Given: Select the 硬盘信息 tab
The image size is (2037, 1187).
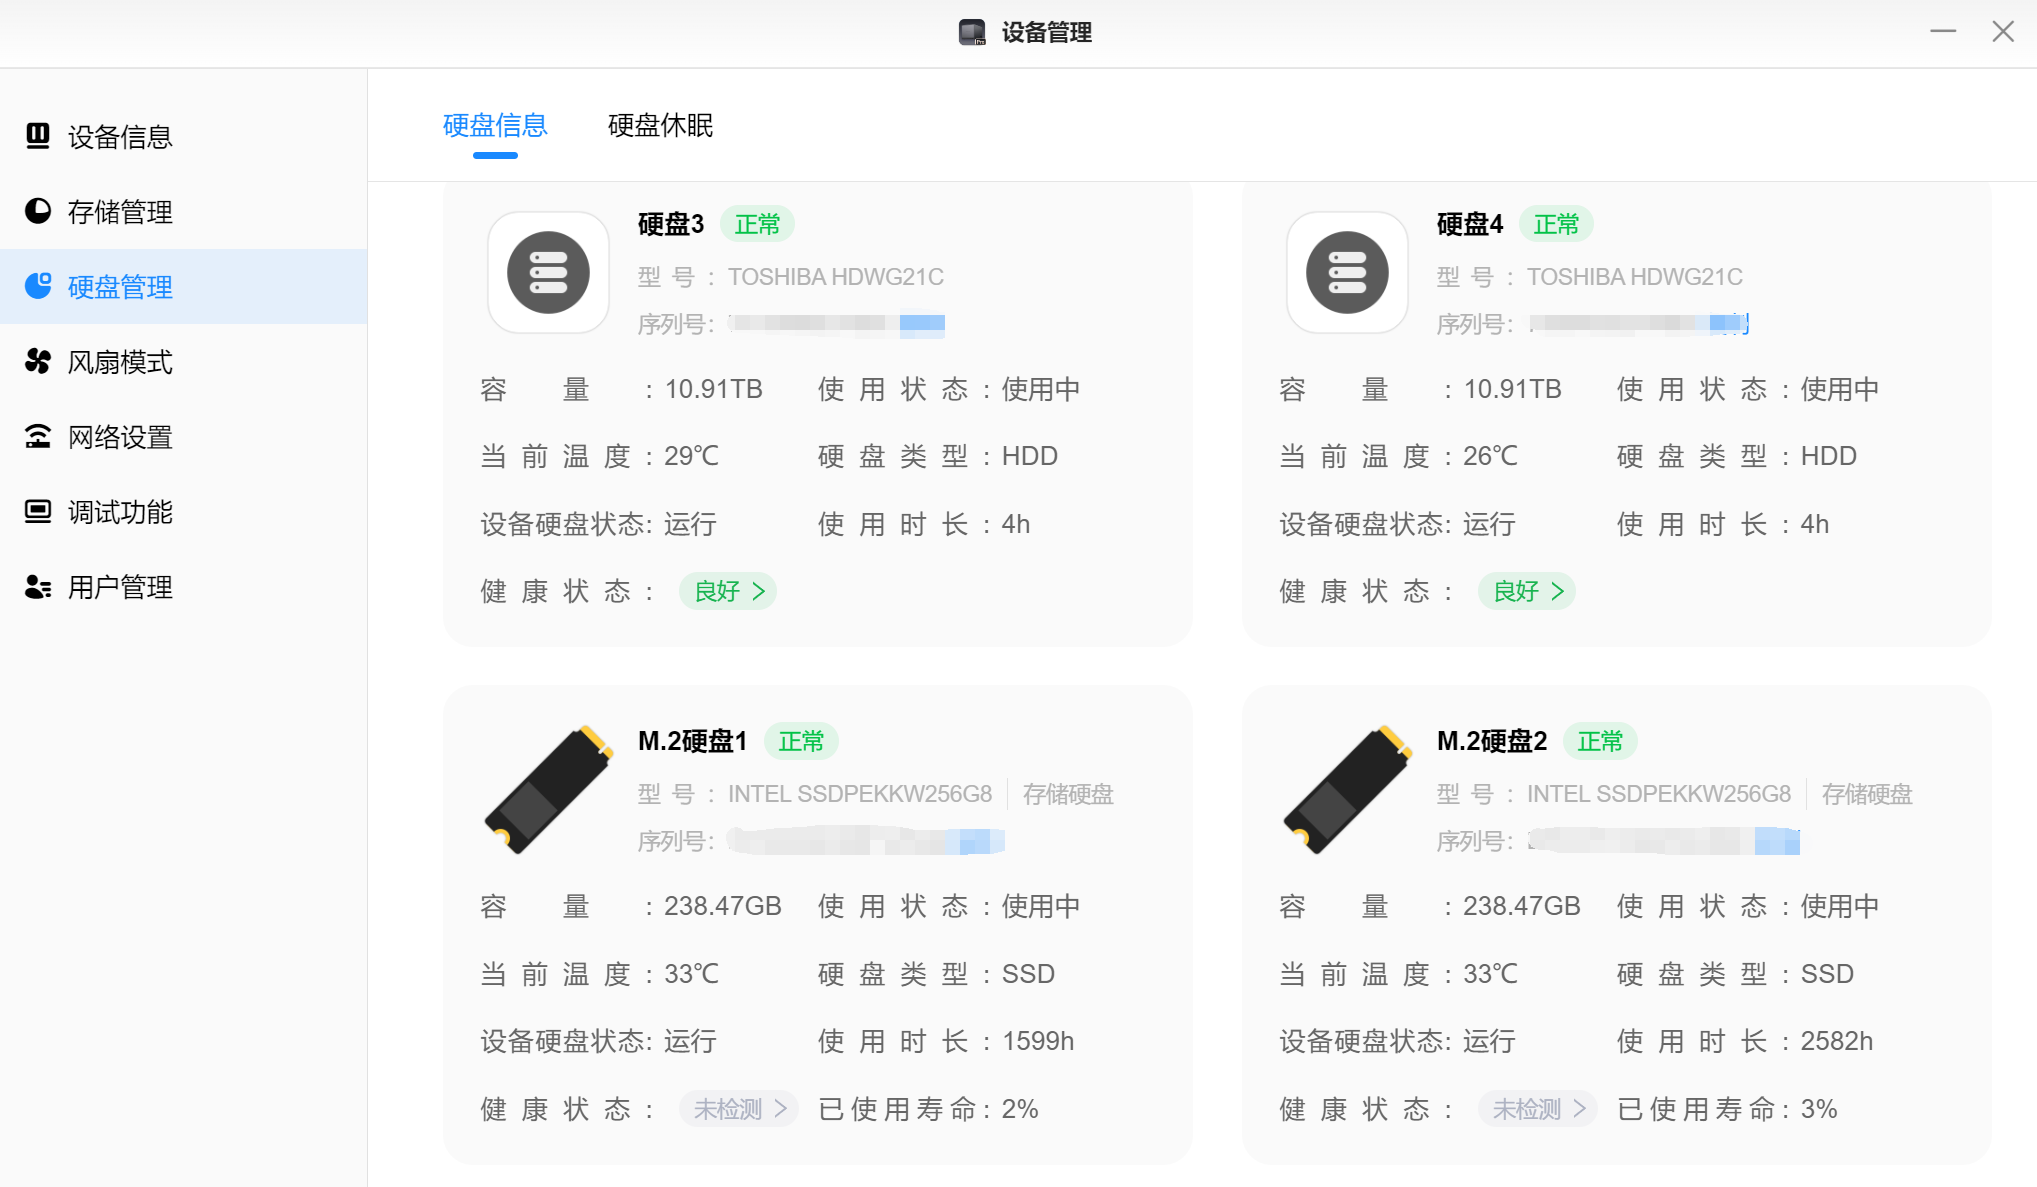Looking at the screenshot, I should [x=495, y=126].
